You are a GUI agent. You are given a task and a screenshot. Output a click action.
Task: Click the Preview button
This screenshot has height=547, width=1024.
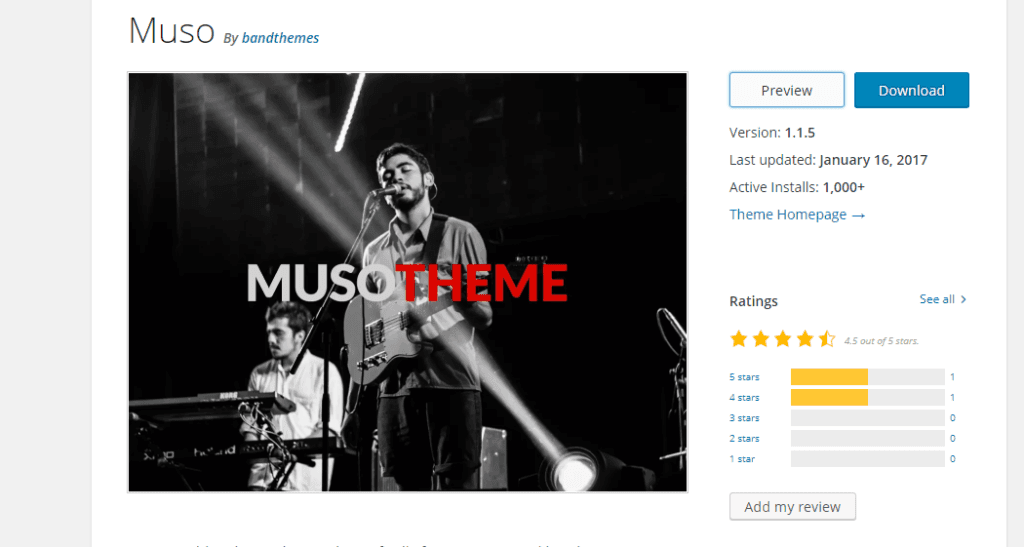click(786, 90)
